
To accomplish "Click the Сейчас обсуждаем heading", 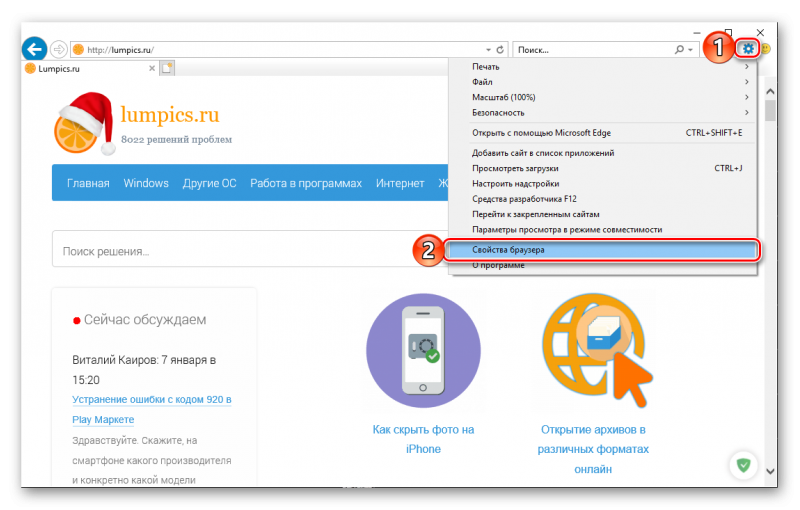I will (x=145, y=320).
